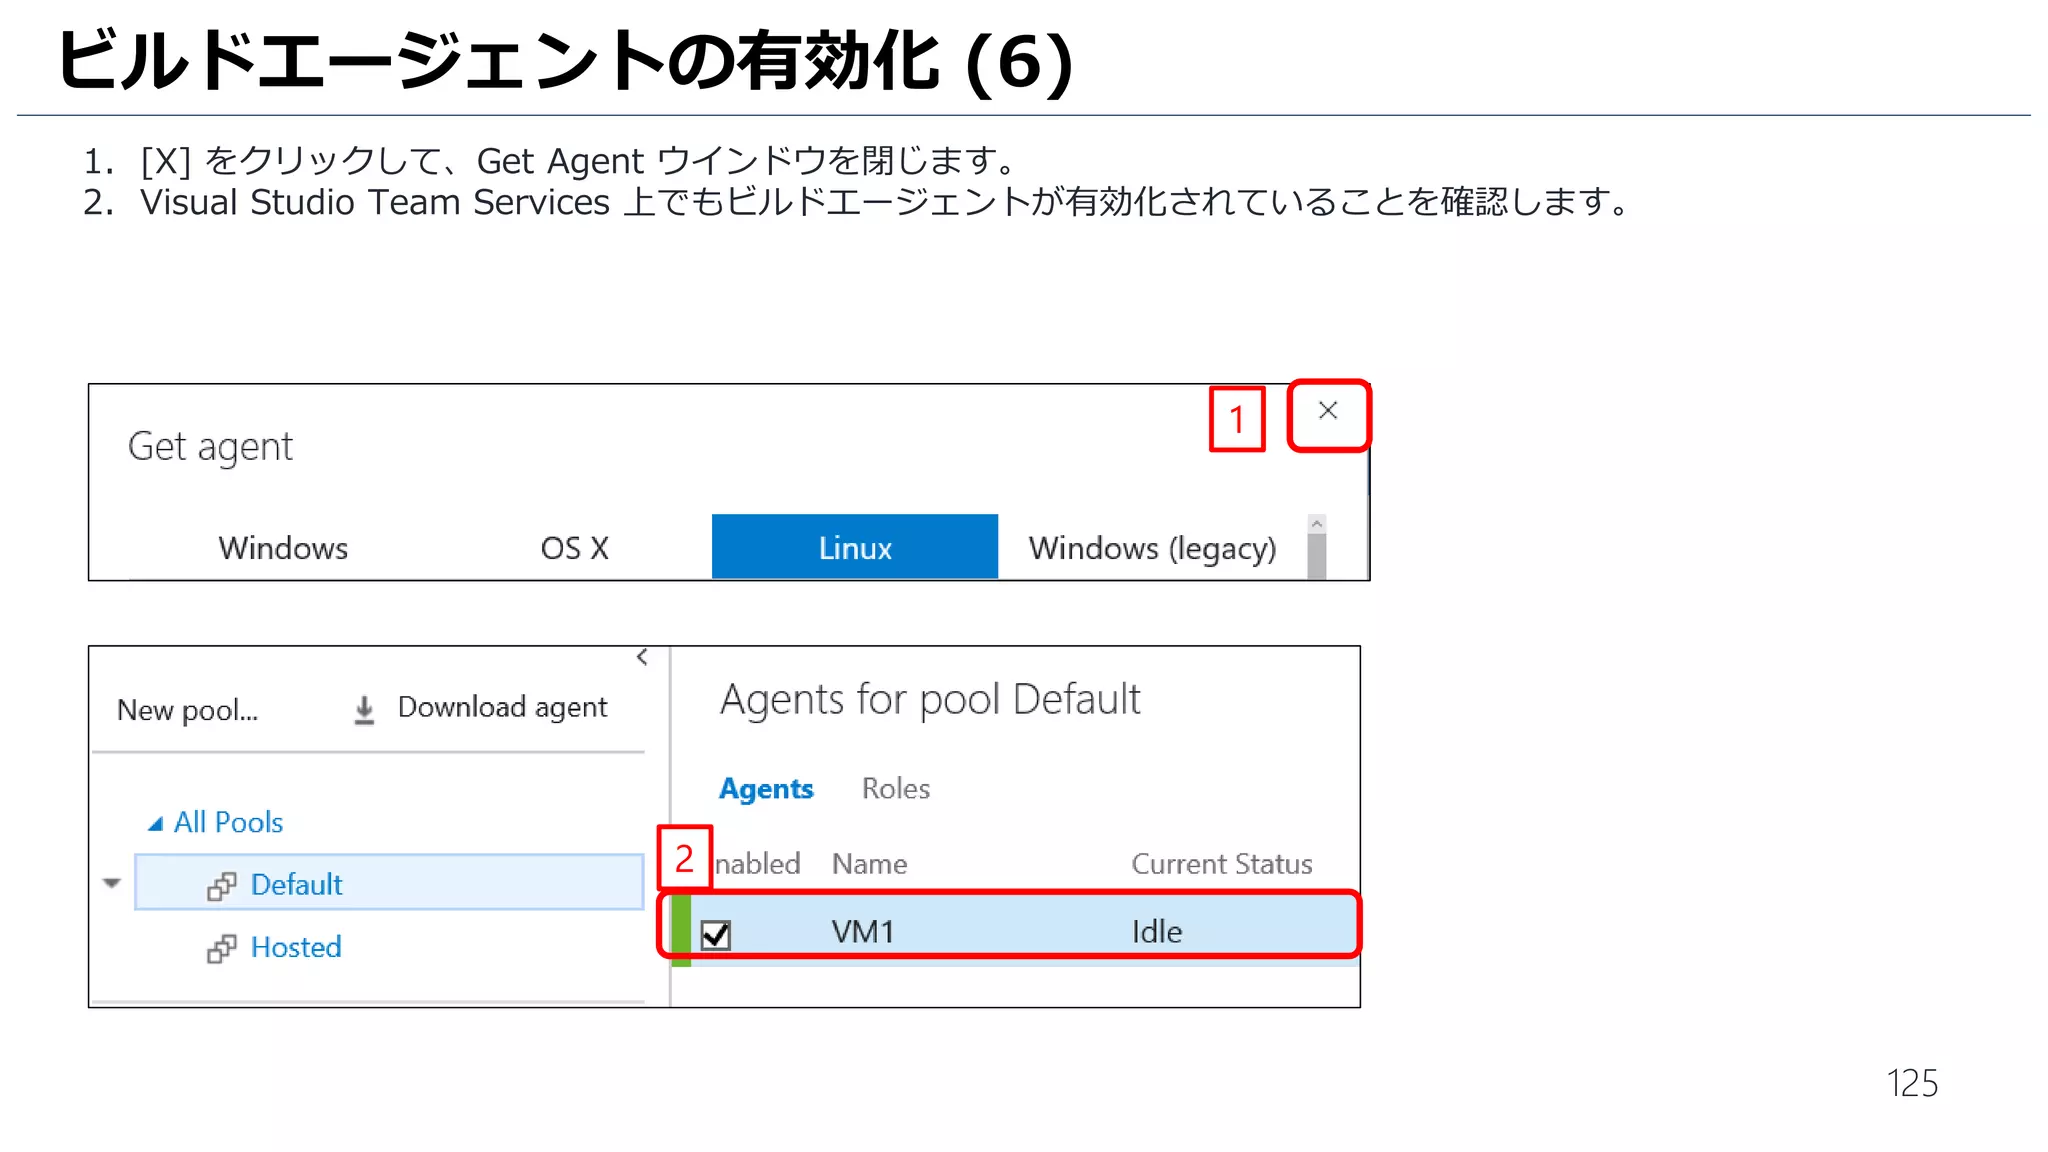Open the Windows (legacy) tab

click(x=1152, y=548)
